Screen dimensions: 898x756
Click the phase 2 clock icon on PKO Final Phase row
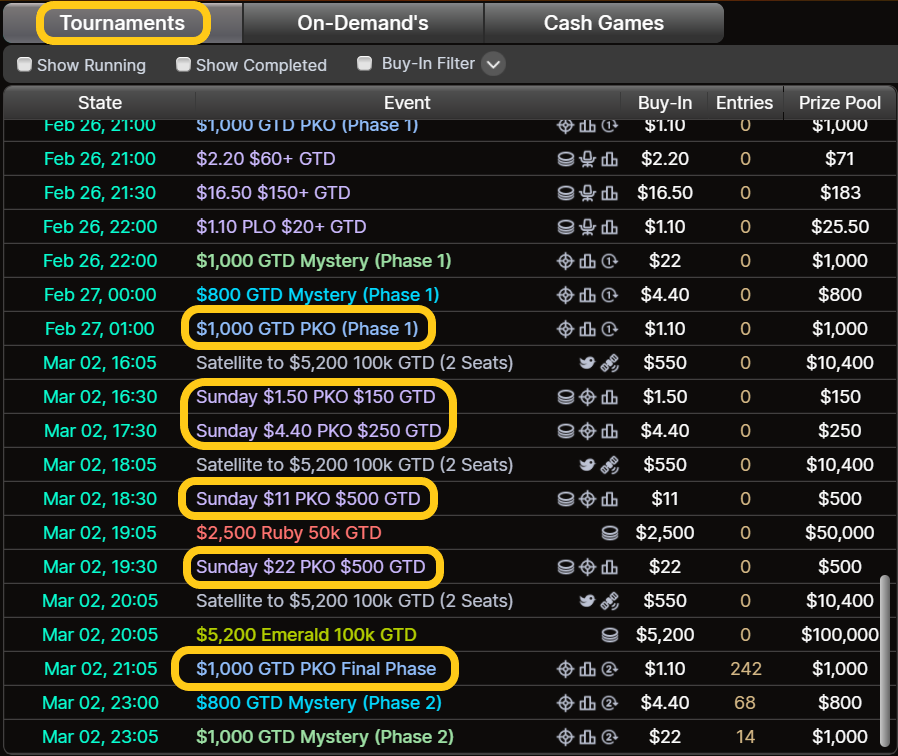click(x=609, y=669)
